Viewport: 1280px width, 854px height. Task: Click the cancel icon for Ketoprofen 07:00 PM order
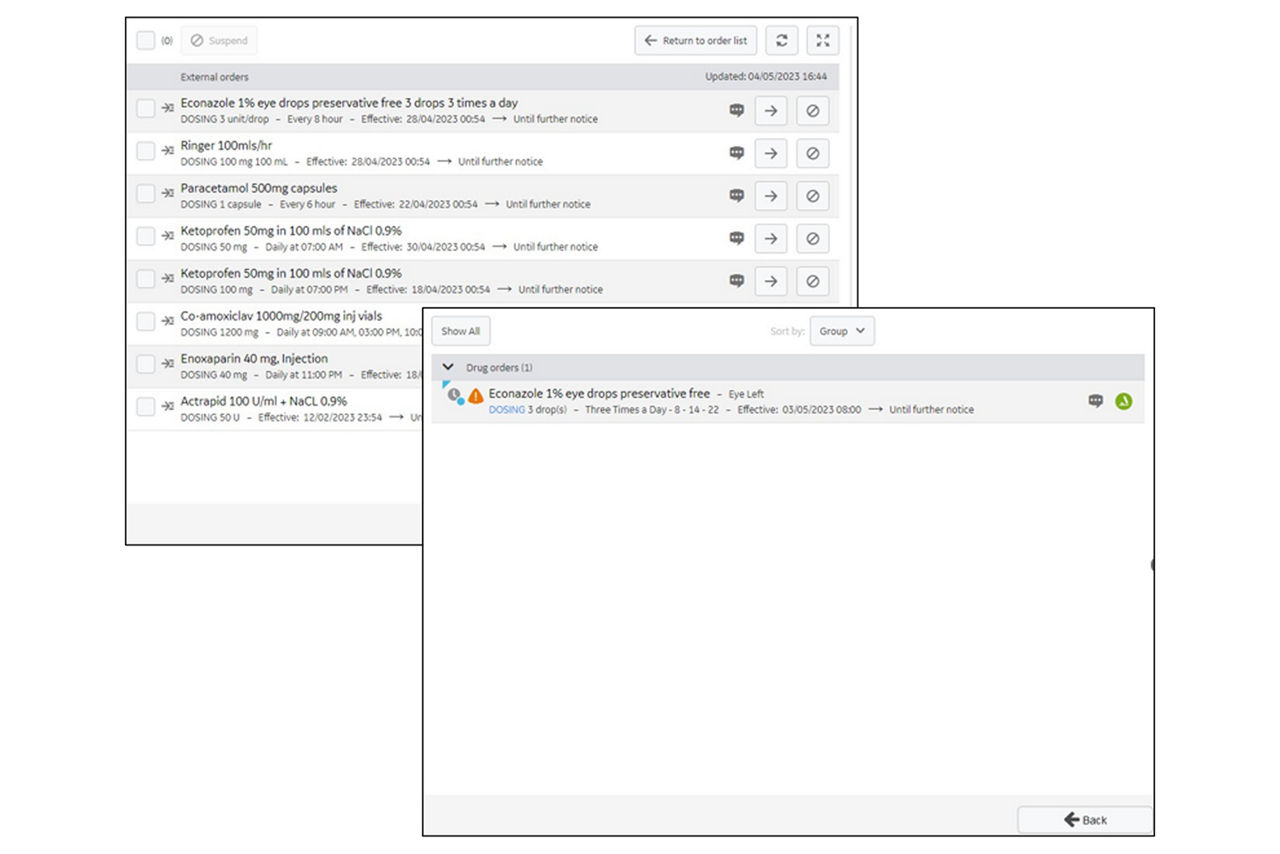click(812, 281)
